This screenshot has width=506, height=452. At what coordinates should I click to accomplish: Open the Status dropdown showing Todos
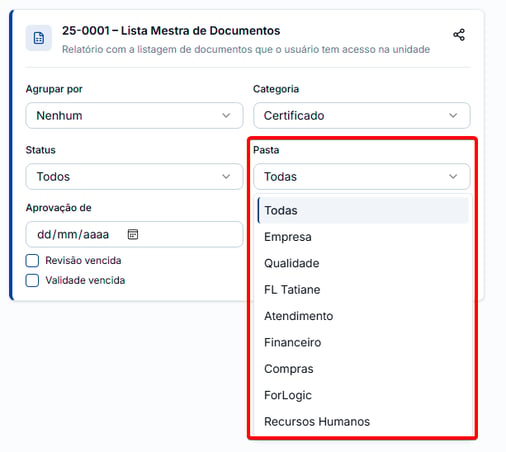click(134, 176)
